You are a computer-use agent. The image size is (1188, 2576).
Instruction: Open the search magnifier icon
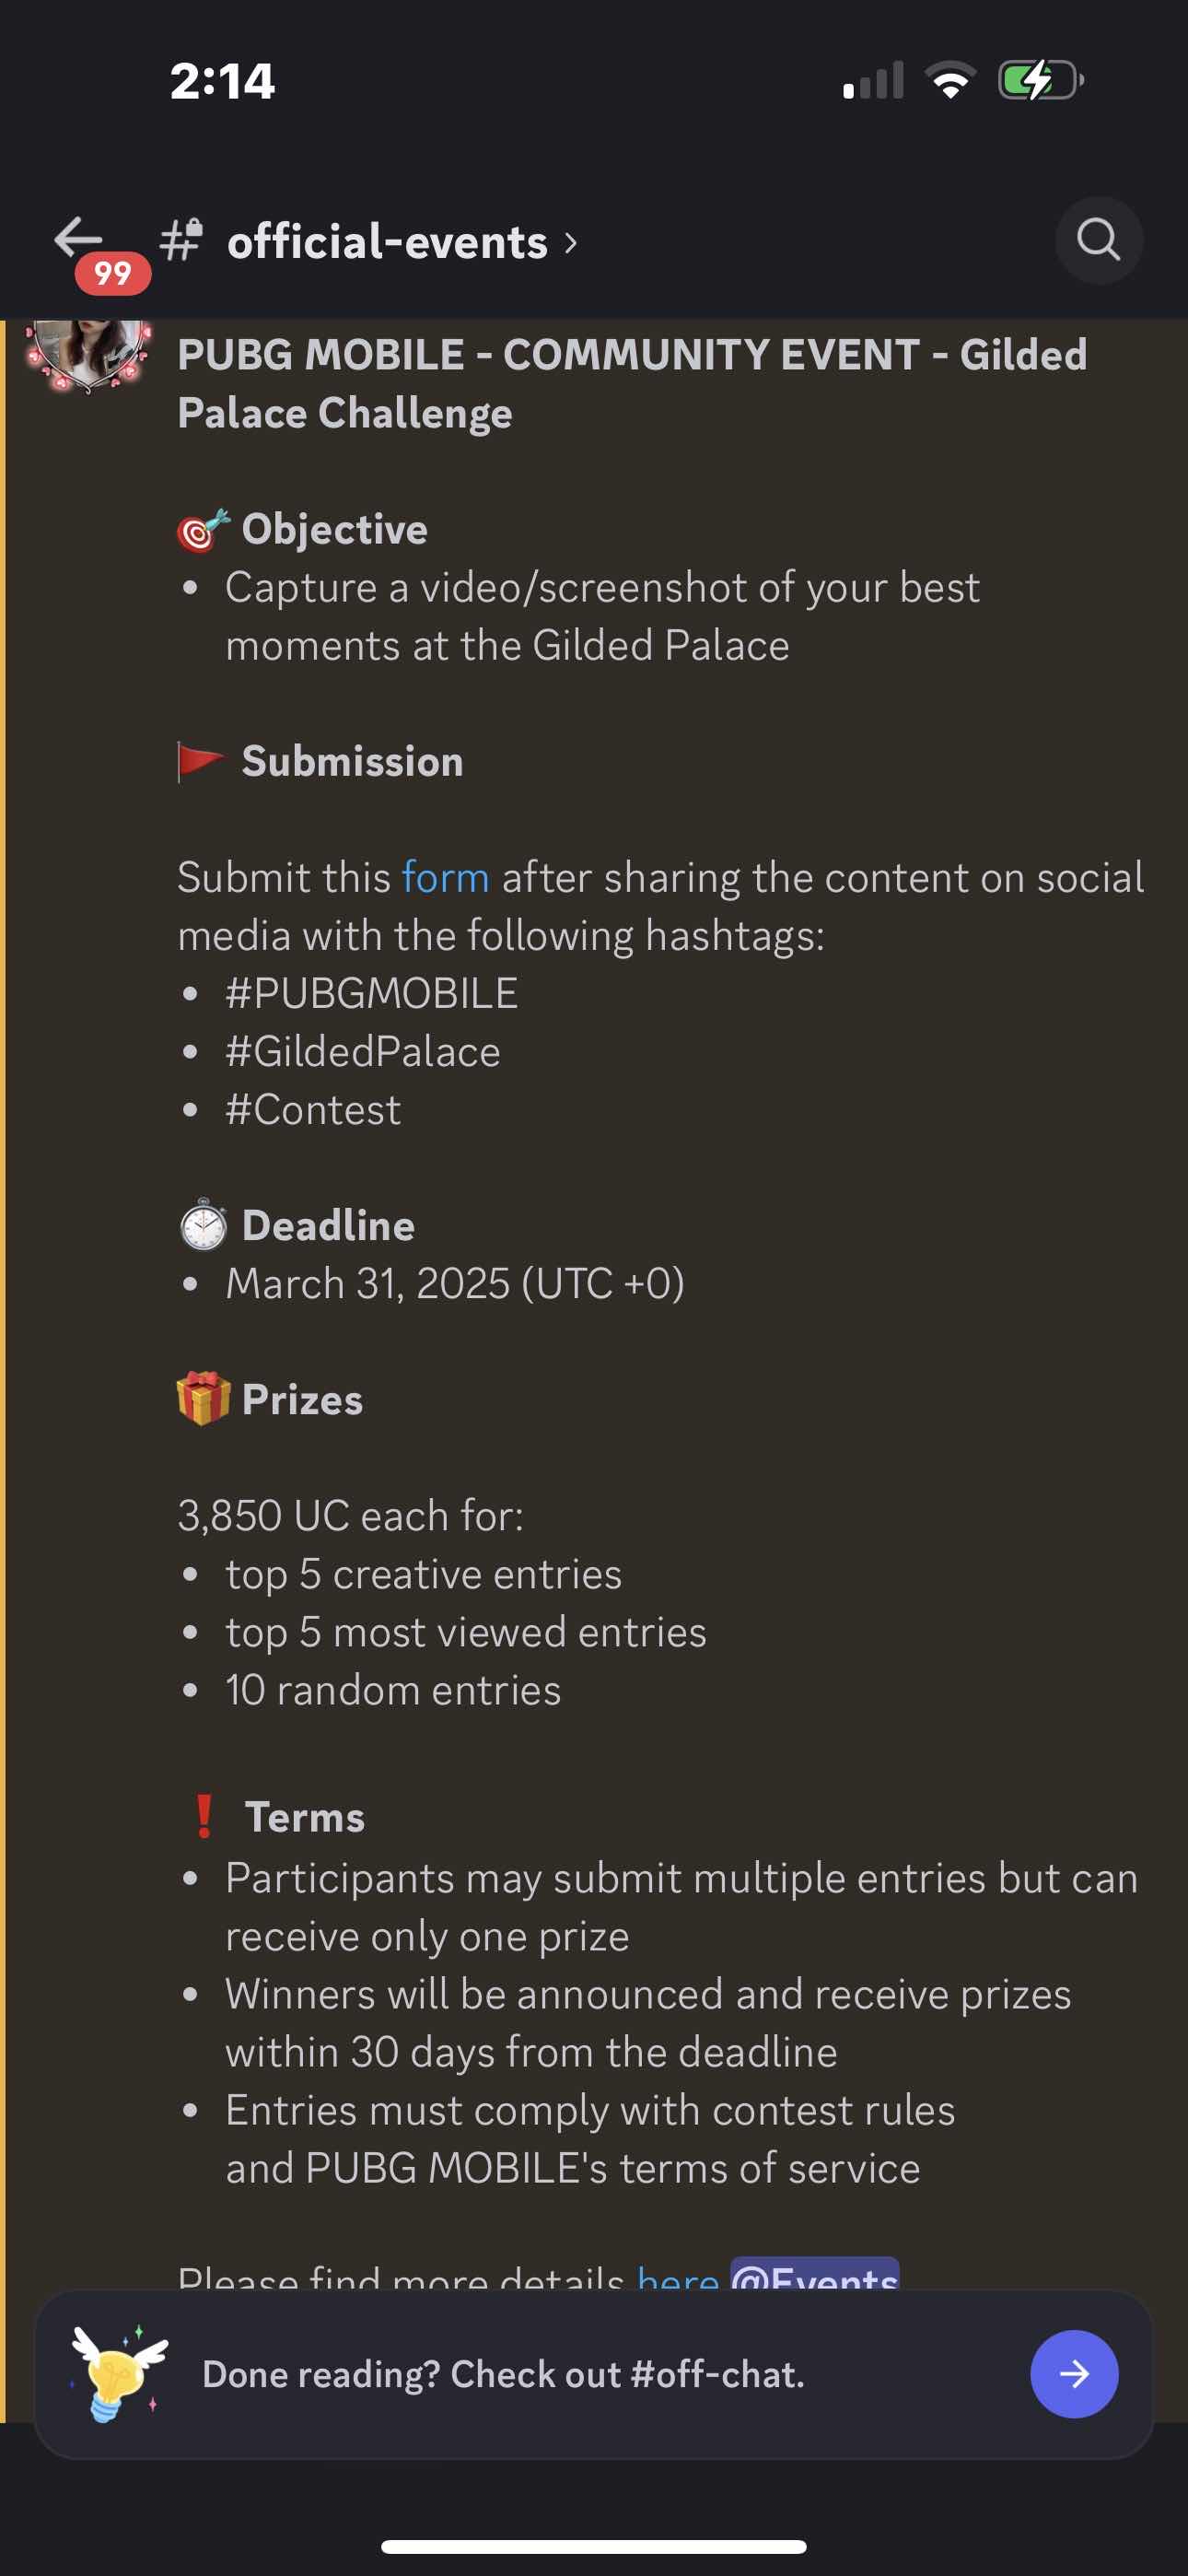(x=1098, y=240)
